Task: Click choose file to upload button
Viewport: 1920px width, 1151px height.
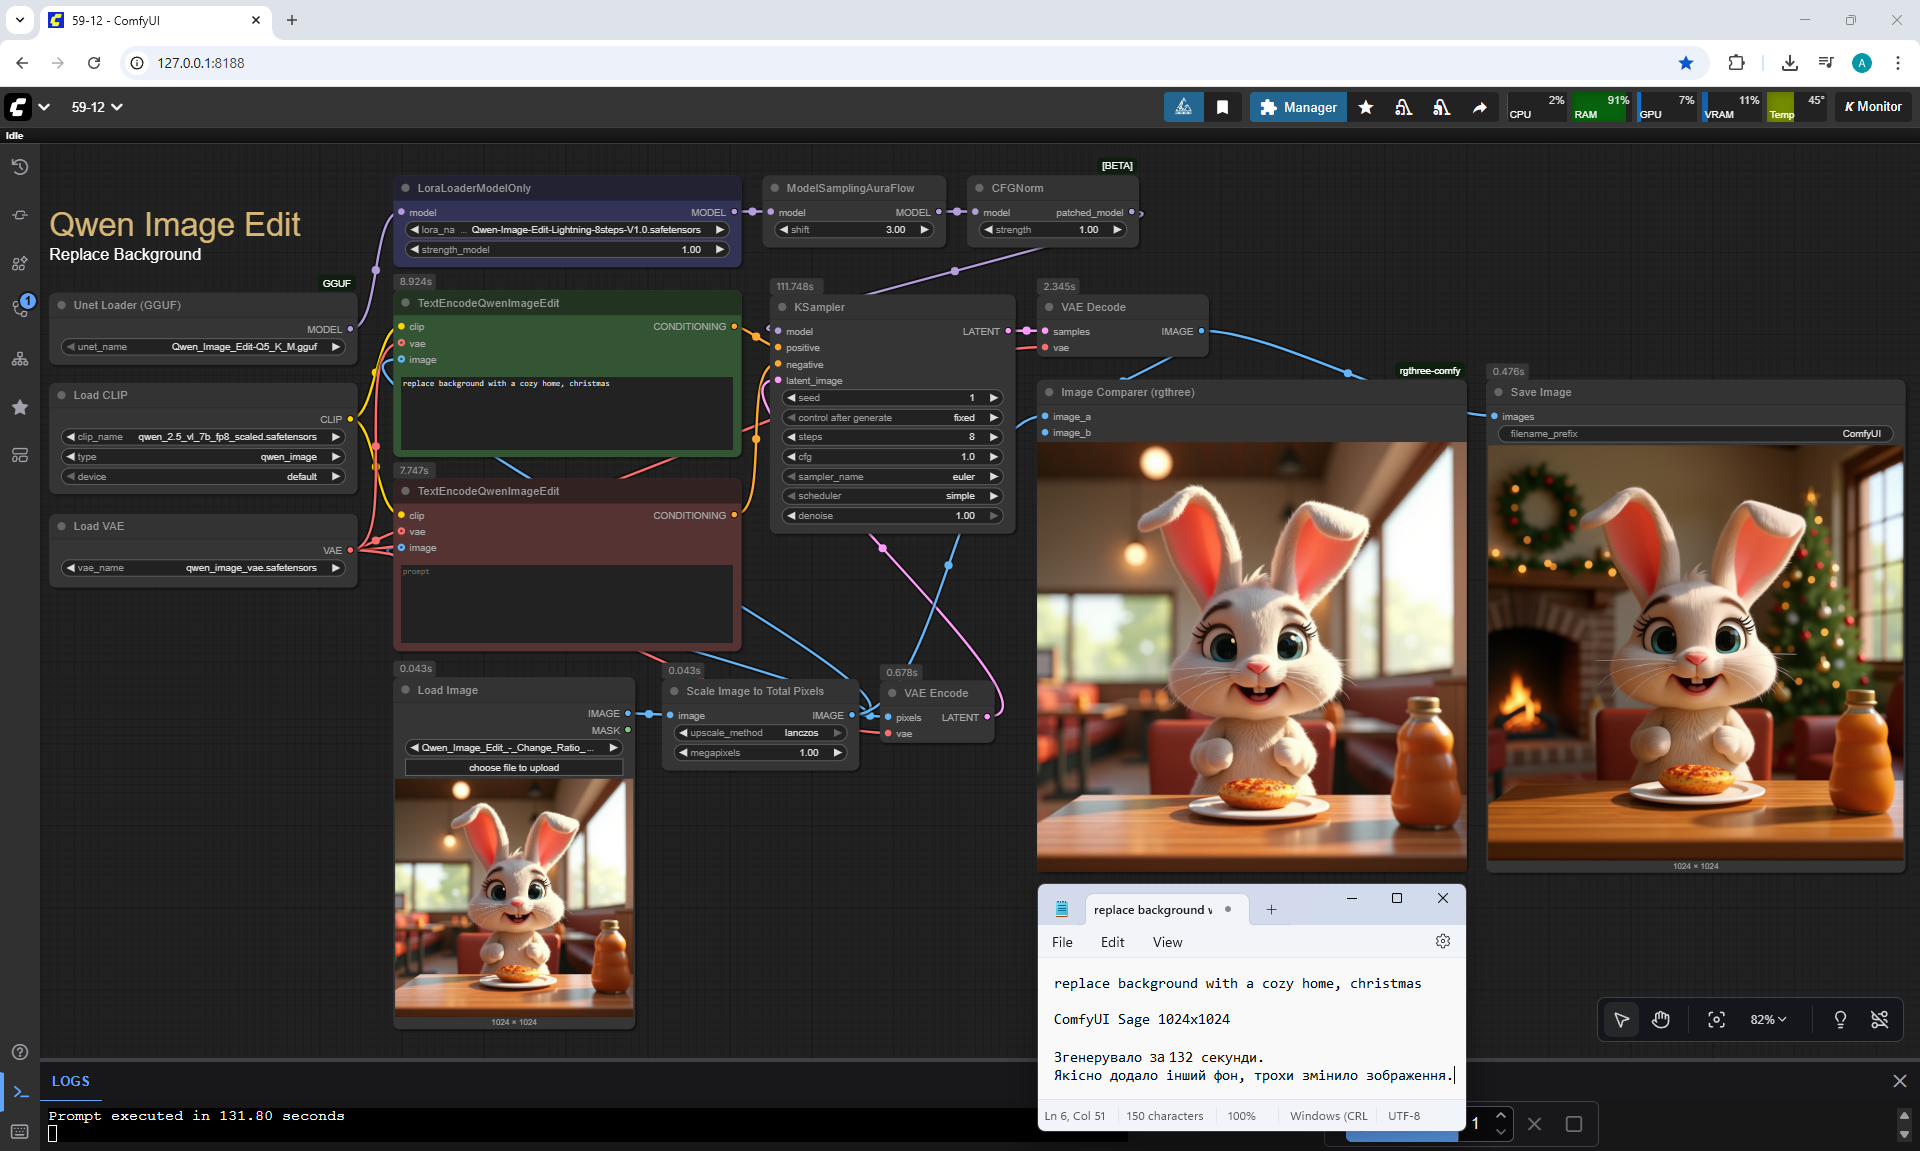Action: click(514, 768)
